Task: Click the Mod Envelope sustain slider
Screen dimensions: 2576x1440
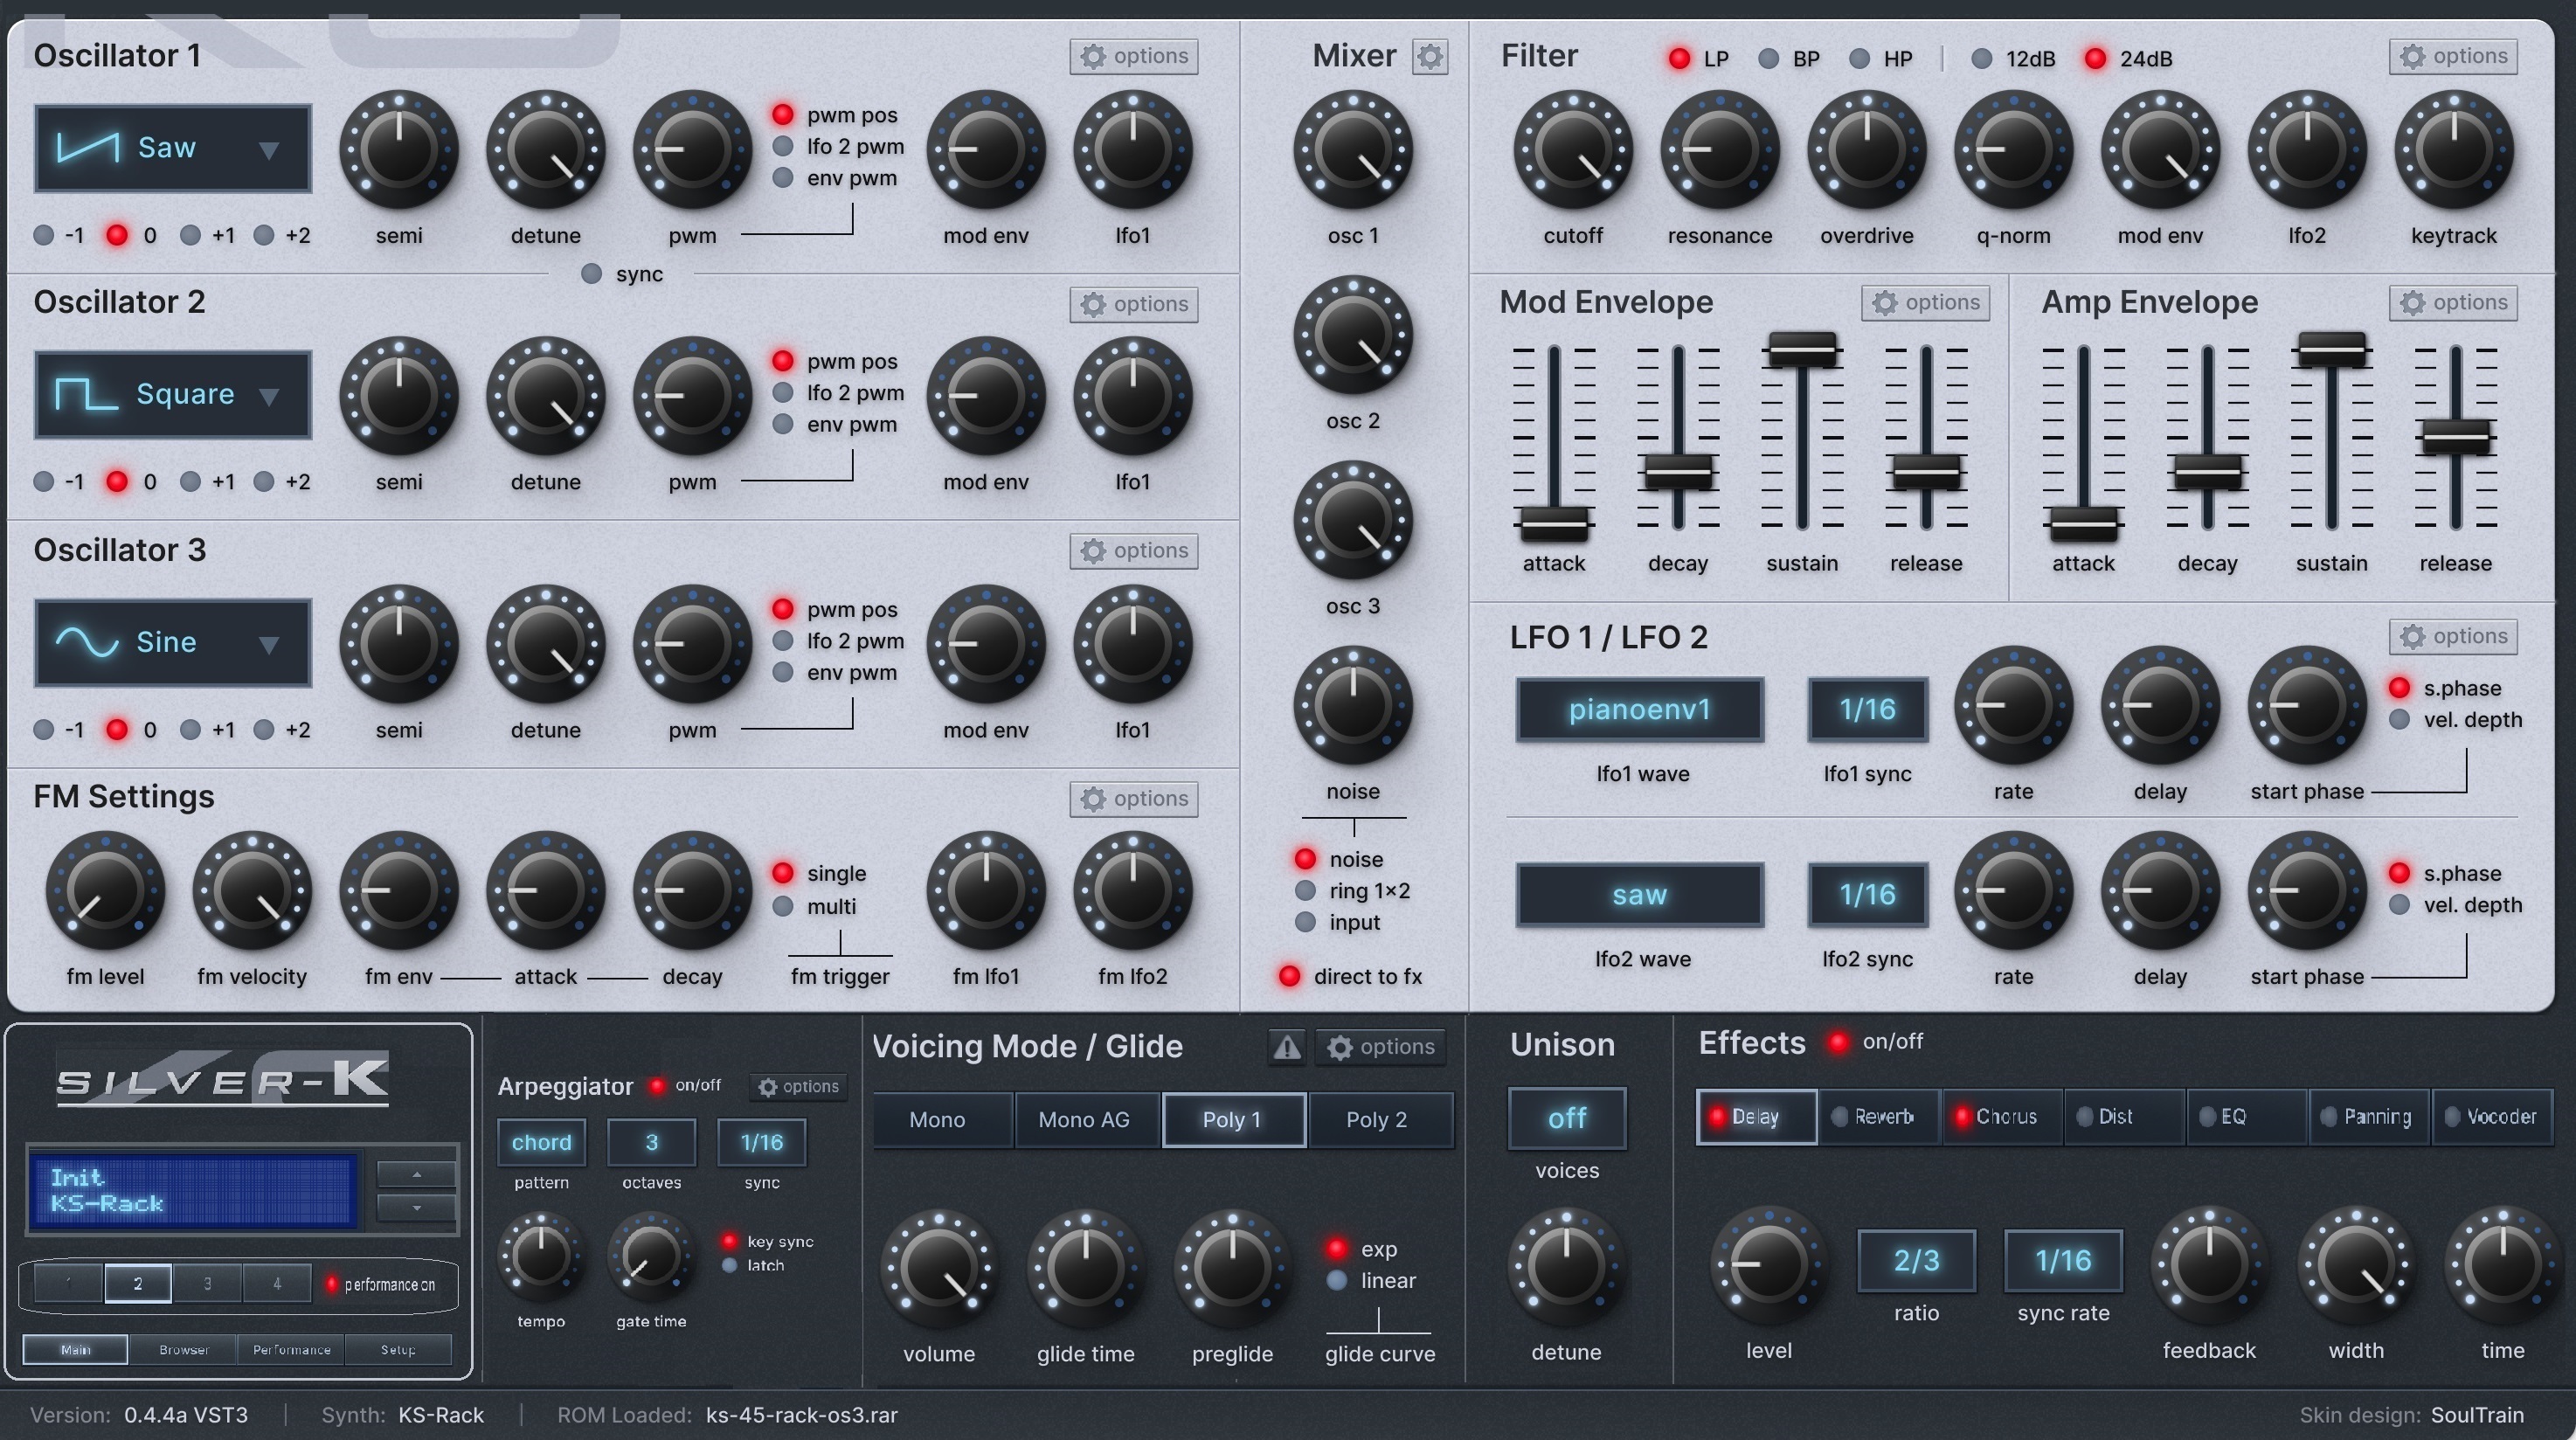Action: click(x=1802, y=350)
